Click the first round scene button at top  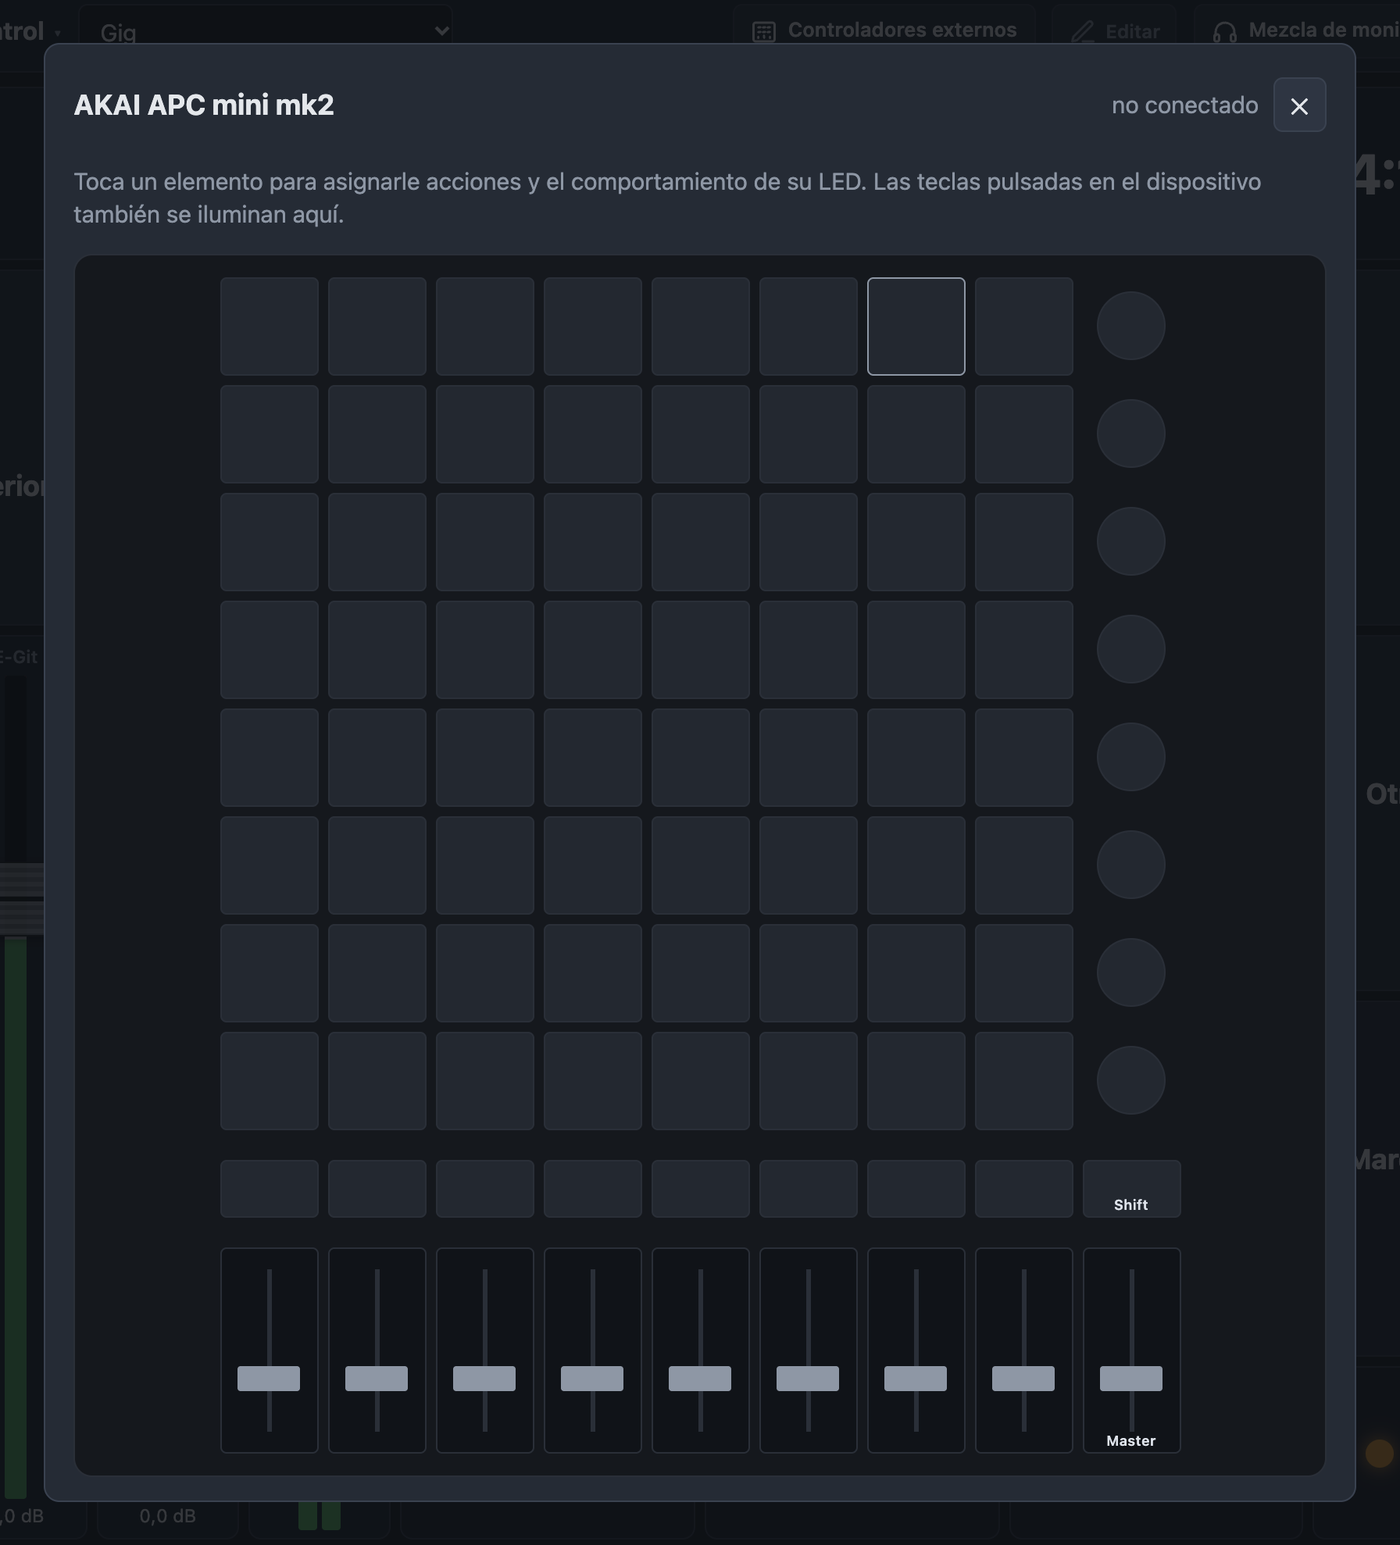pyautogui.click(x=1131, y=326)
